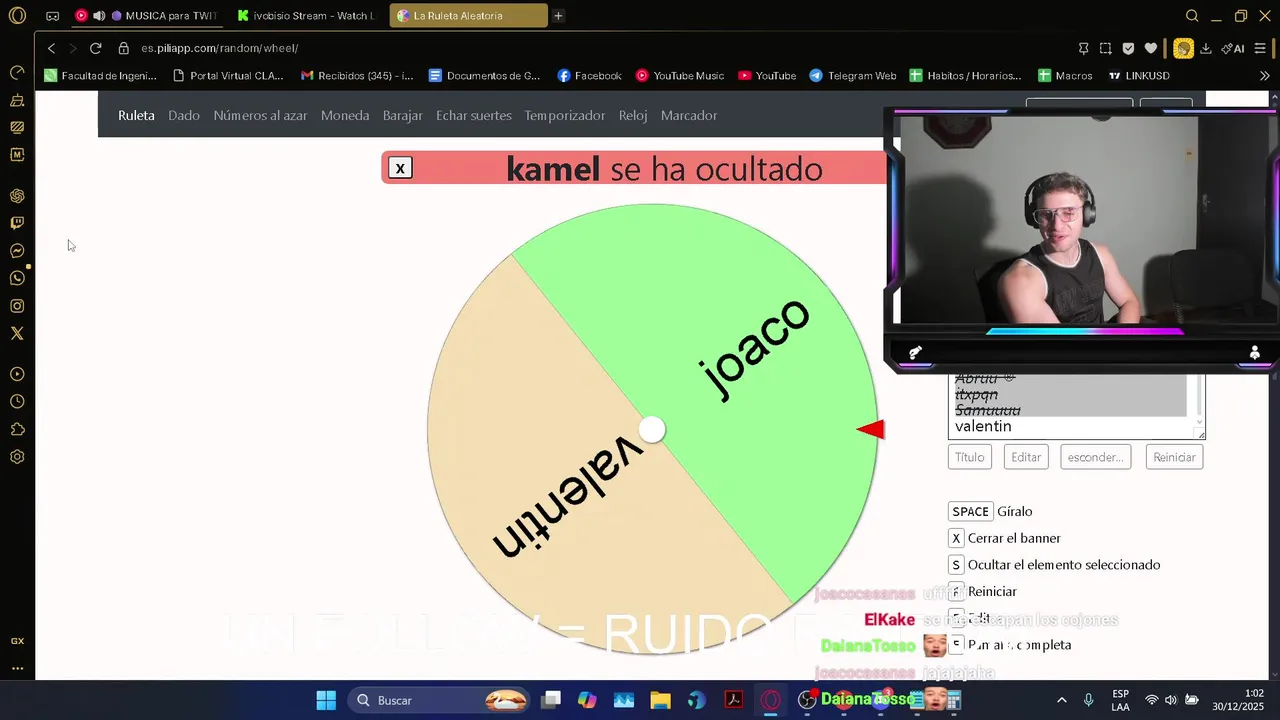Open the Recibidos (345) Gmail bookmark

point(357,75)
